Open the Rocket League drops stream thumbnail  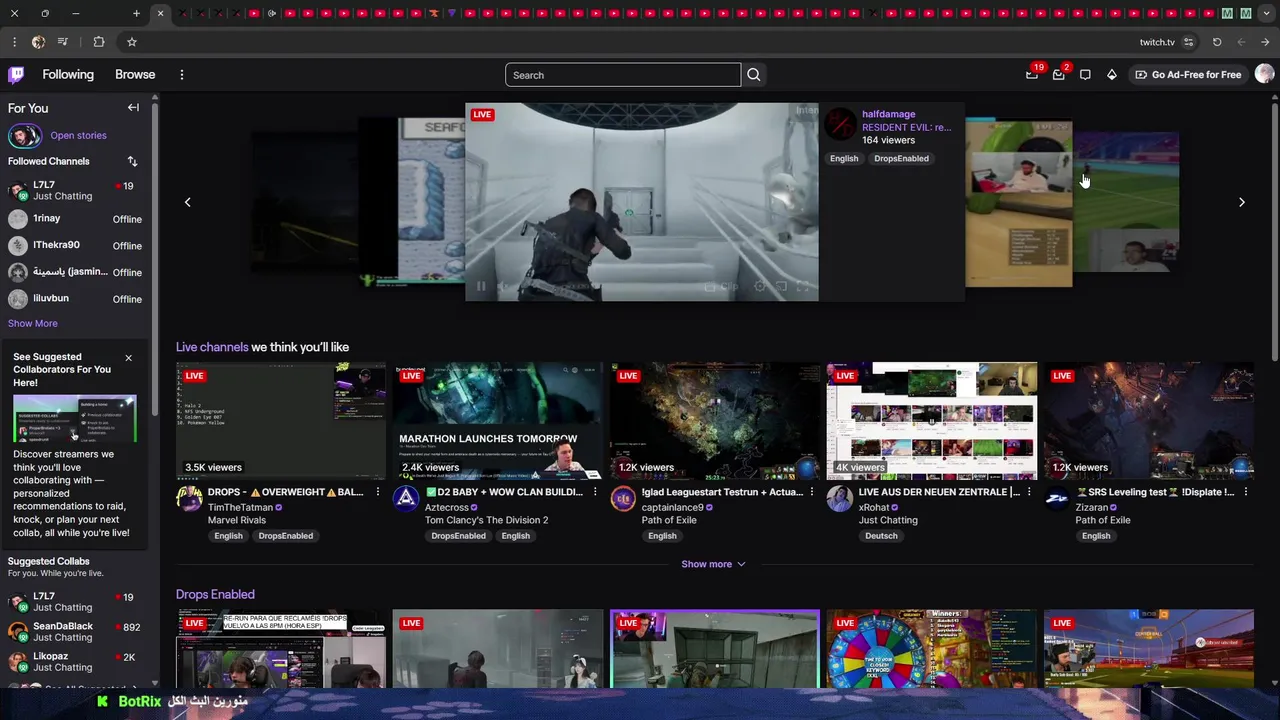tap(1149, 648)
